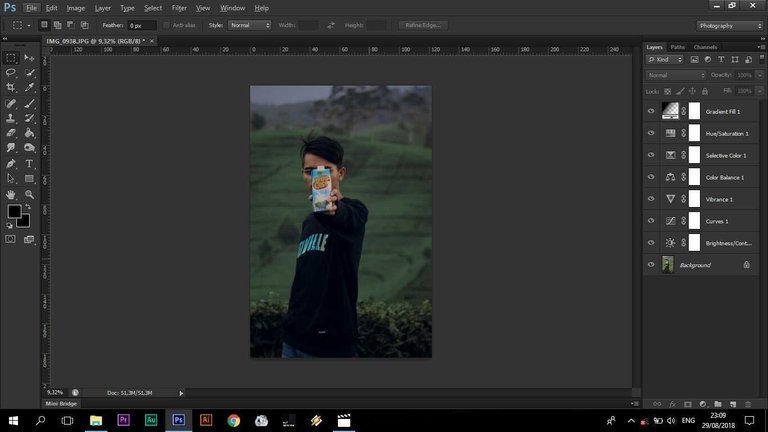Click the Feather input field
The width and height of the screenshot is (768, 432).
pyautogui.click(x=142, y=25)
